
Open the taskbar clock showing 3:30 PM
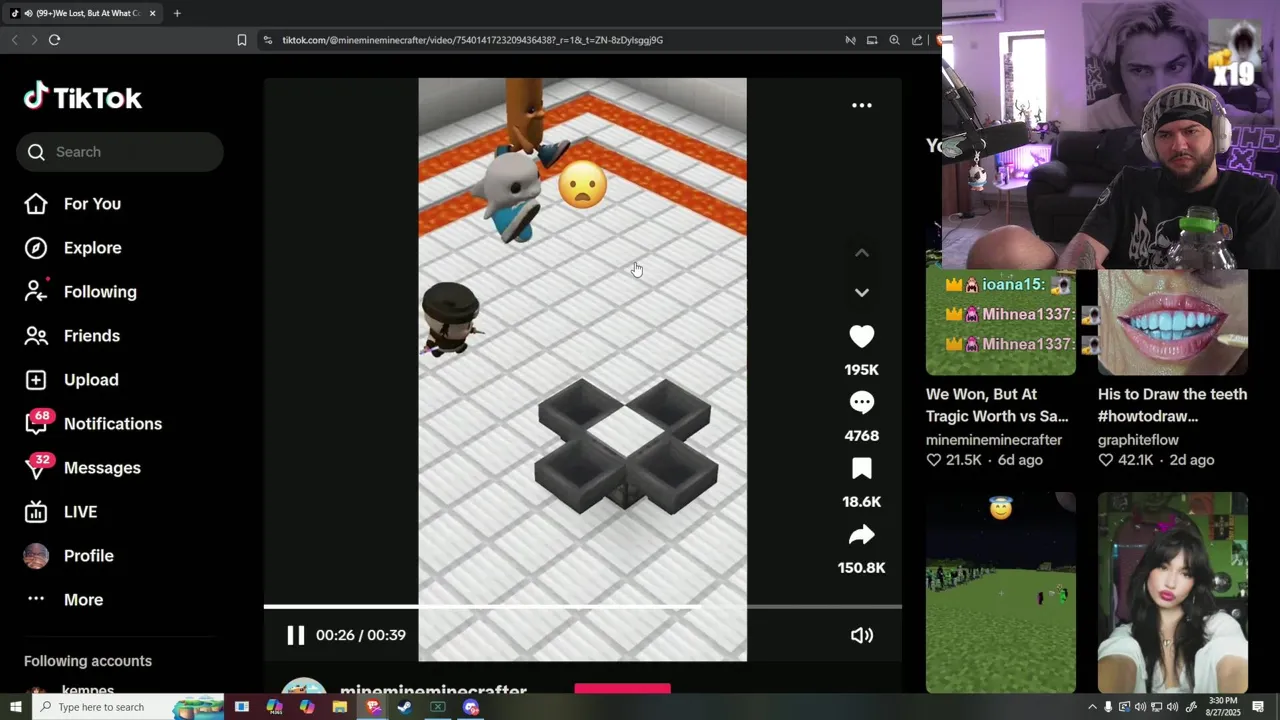(1224, 707)
